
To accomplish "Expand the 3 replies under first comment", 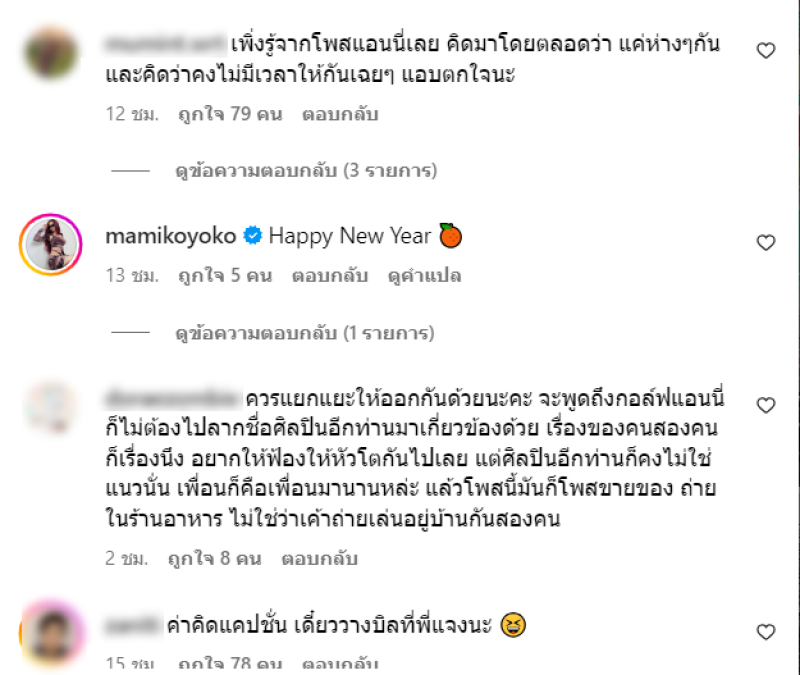I will (306, 170).
